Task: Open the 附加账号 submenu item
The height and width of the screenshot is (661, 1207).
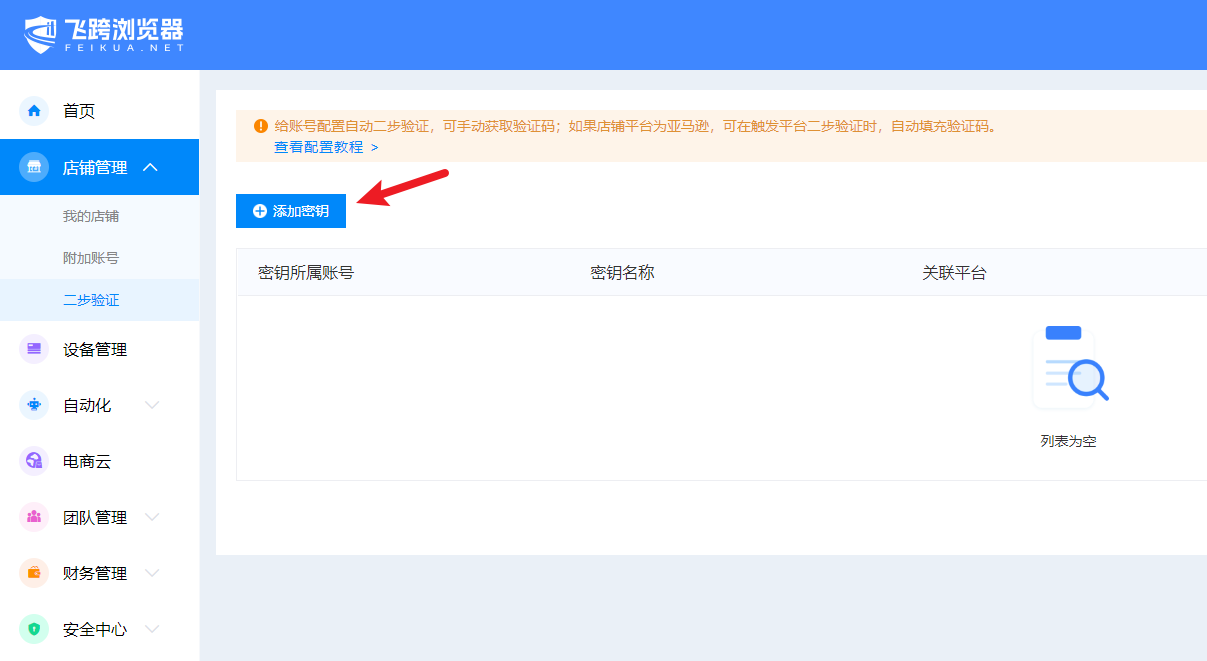Action: click(x=91, y=258)
